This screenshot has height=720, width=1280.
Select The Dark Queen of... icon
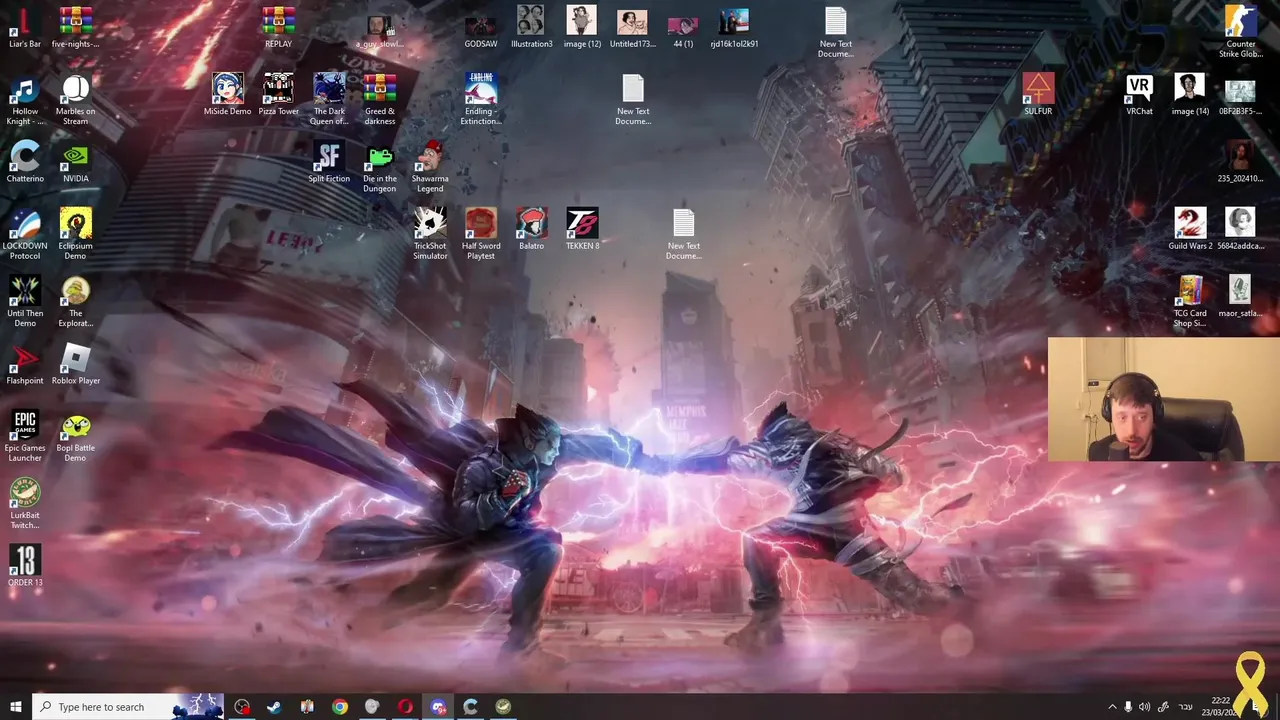329,99
